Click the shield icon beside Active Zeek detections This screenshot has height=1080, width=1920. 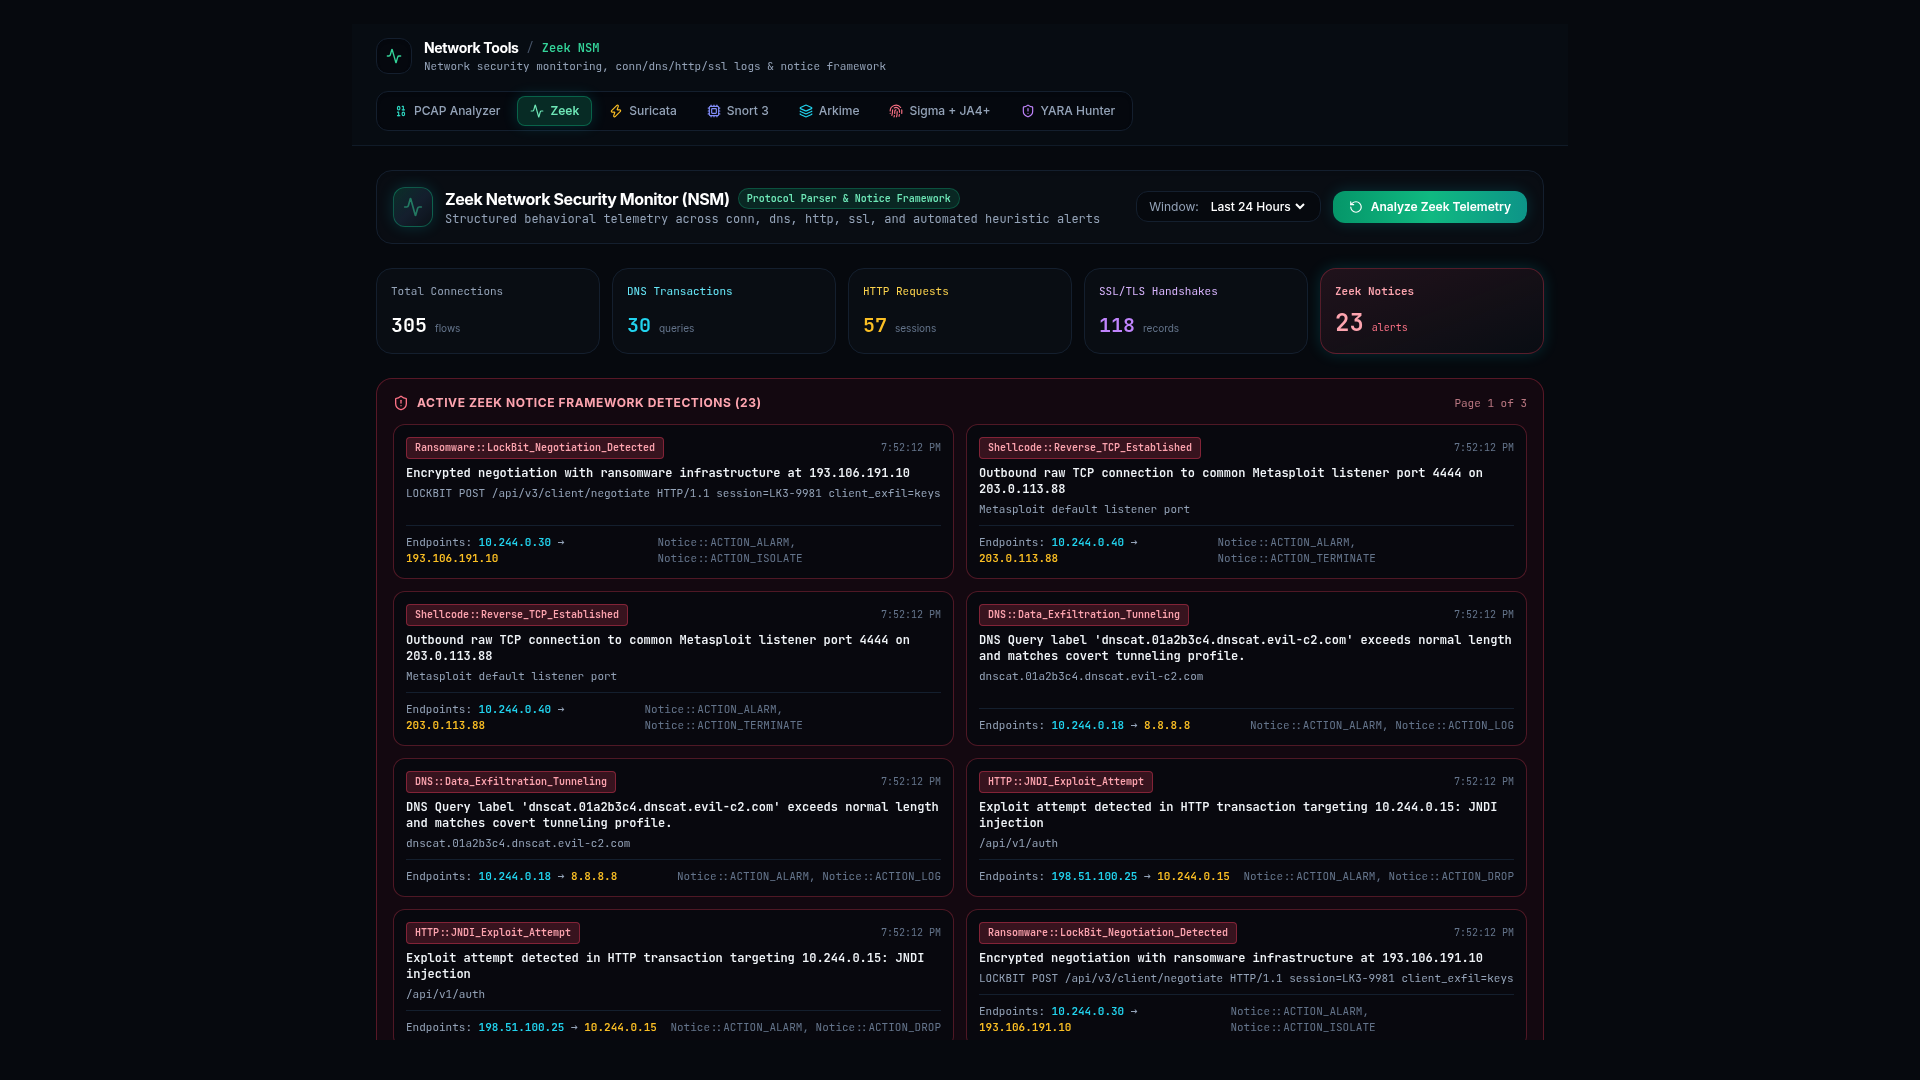tap(401, 403)
